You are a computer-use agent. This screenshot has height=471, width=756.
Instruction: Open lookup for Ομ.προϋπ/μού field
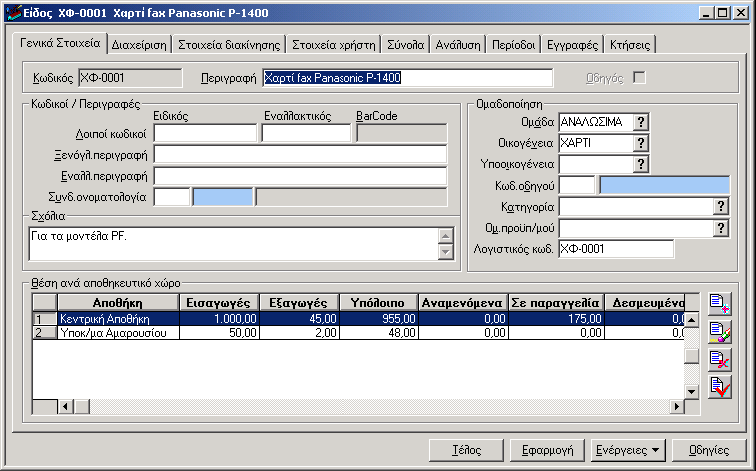pos(721,228)
